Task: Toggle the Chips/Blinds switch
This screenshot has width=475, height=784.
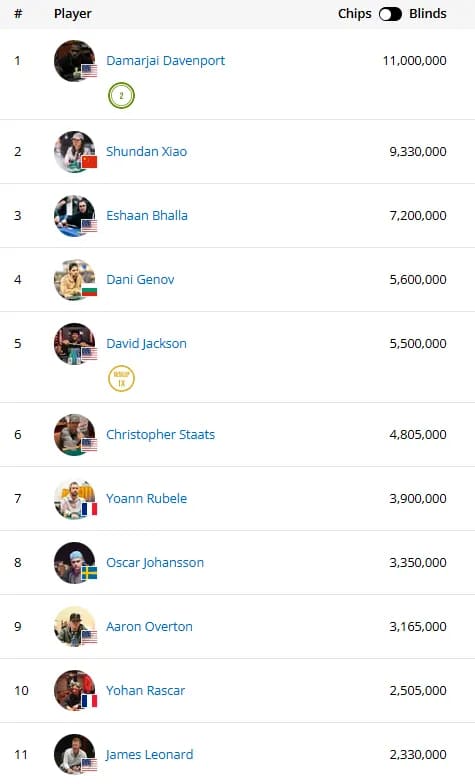Action: 390,14
